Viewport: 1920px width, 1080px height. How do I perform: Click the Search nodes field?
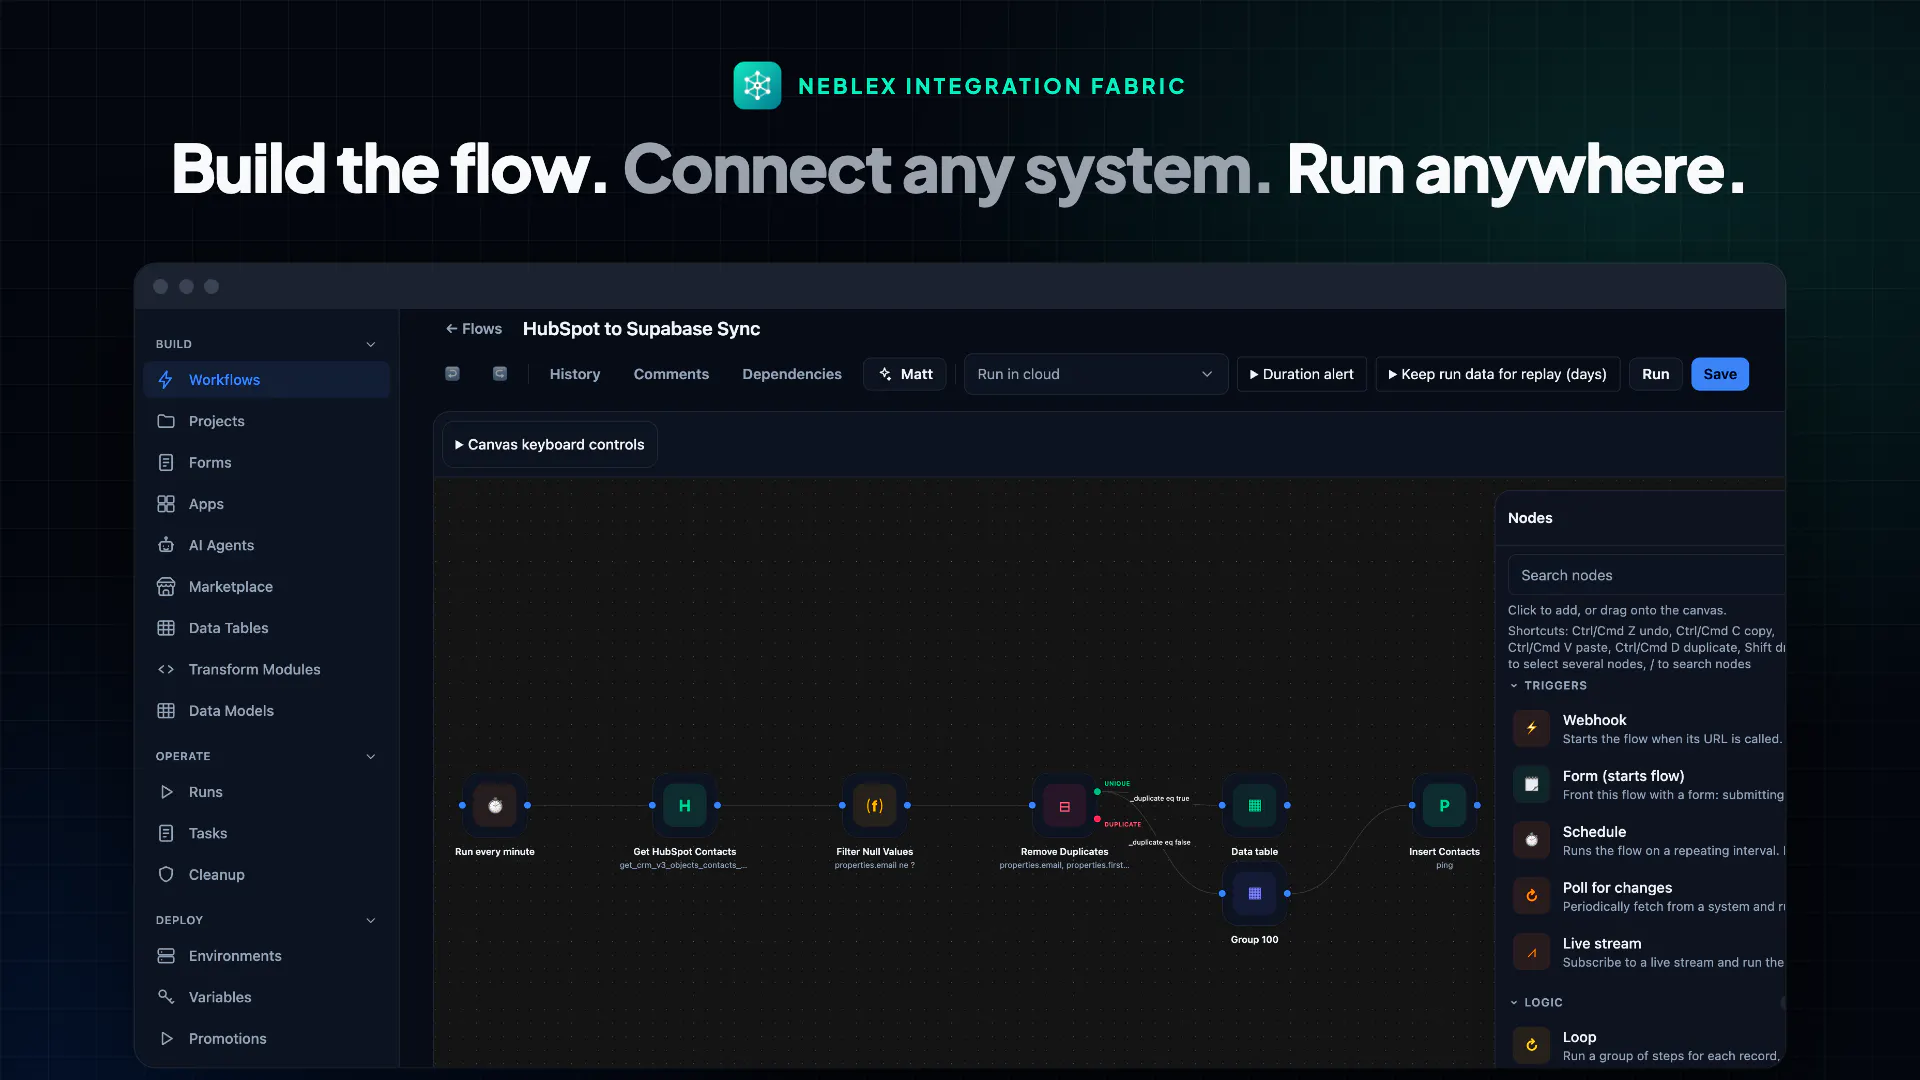point(1647,575)
